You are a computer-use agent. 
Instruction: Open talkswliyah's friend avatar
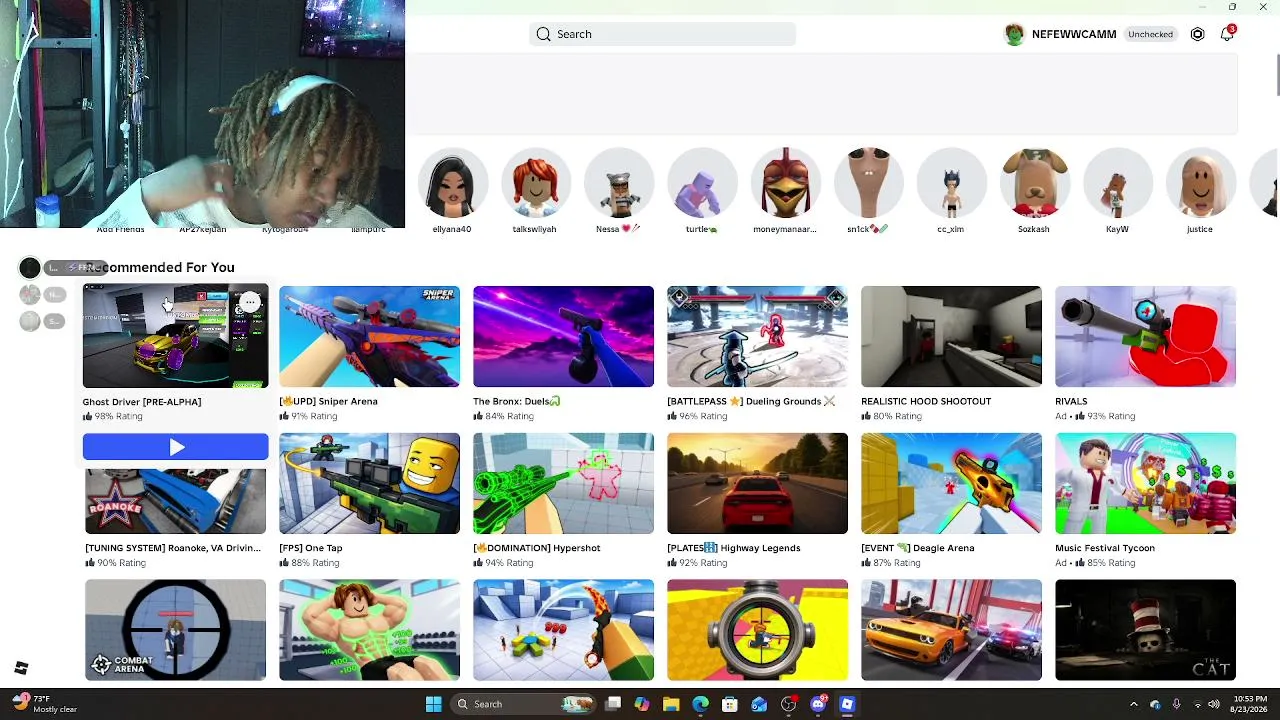click(x=535, y=183)
